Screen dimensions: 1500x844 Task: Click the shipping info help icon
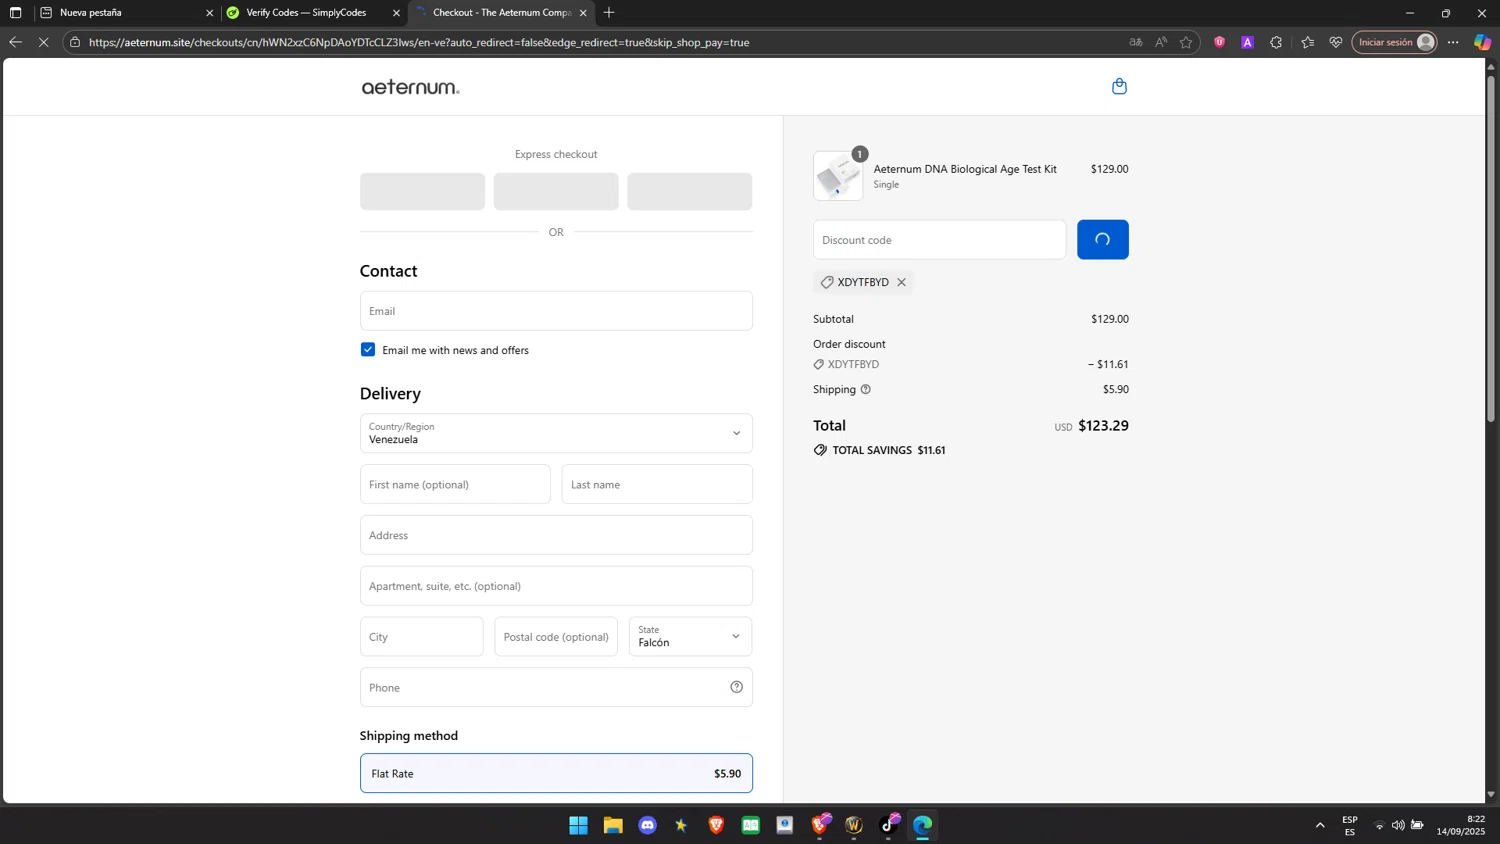[866, 389]
